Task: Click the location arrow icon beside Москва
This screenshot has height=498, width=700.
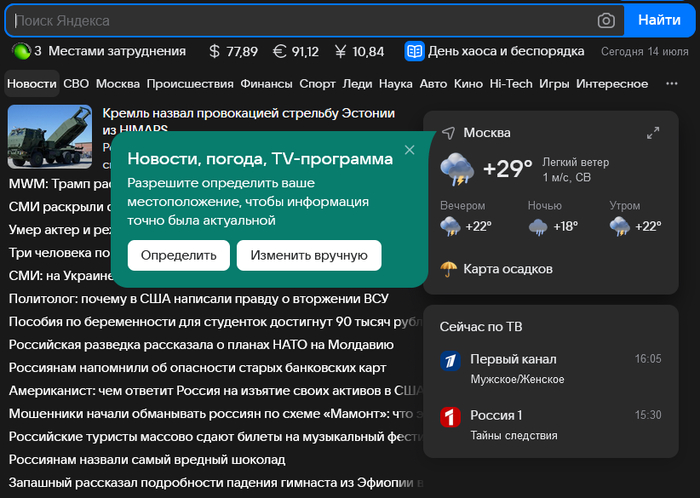Action: click(x=448, y=133)
